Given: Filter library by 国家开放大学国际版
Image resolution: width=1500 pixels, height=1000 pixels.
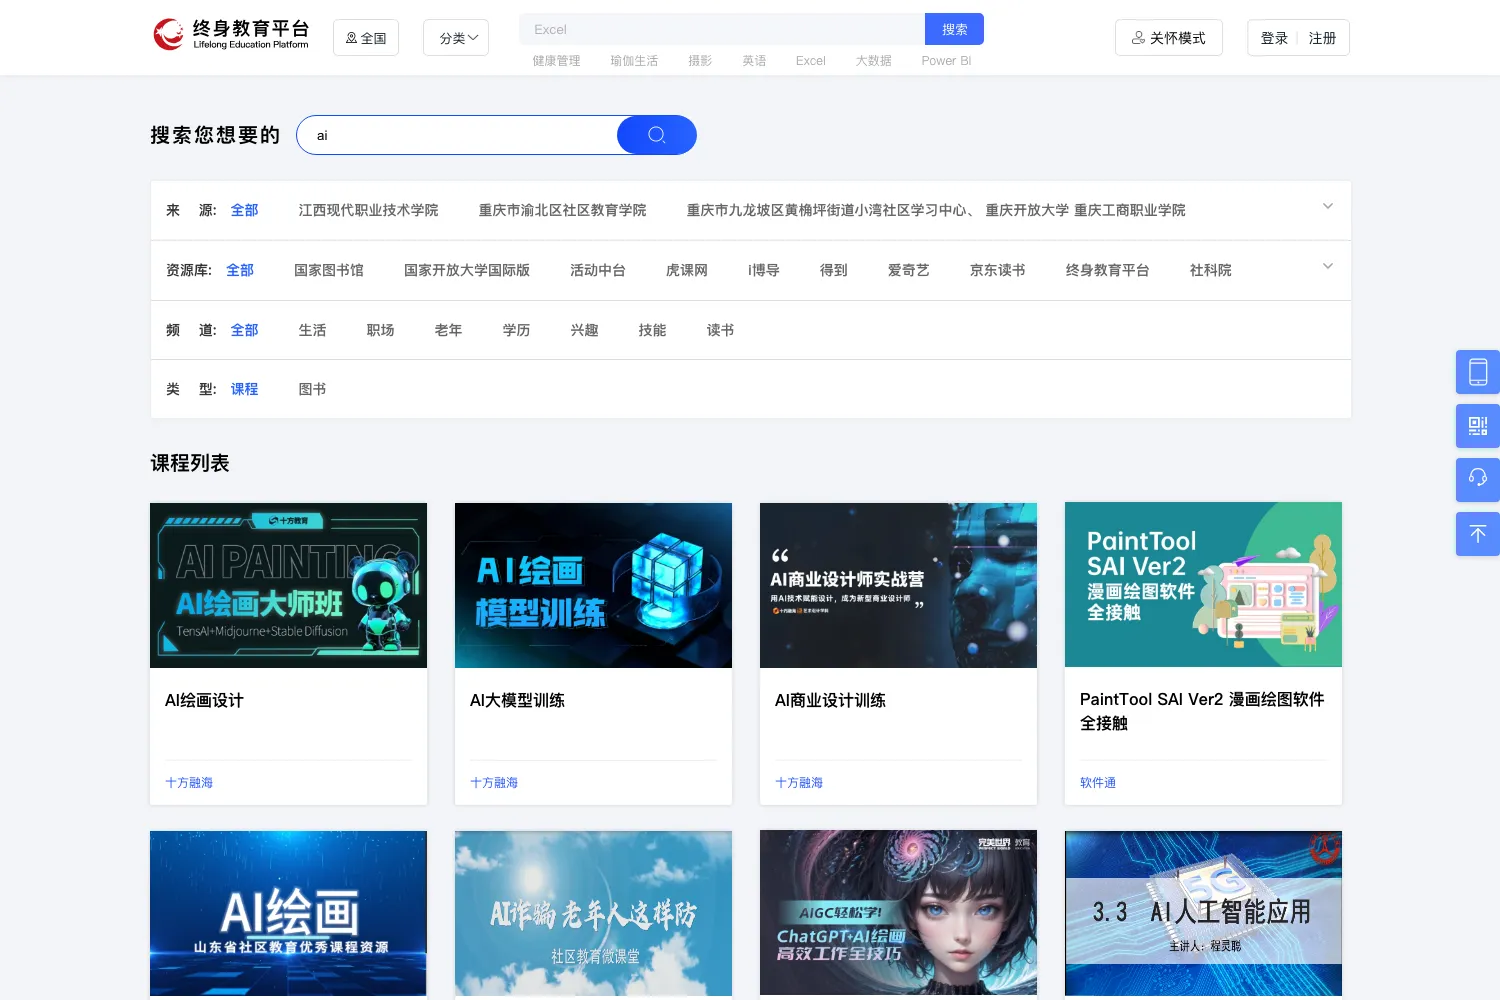Looking at the screenshot, I should [x=467, y=270].
